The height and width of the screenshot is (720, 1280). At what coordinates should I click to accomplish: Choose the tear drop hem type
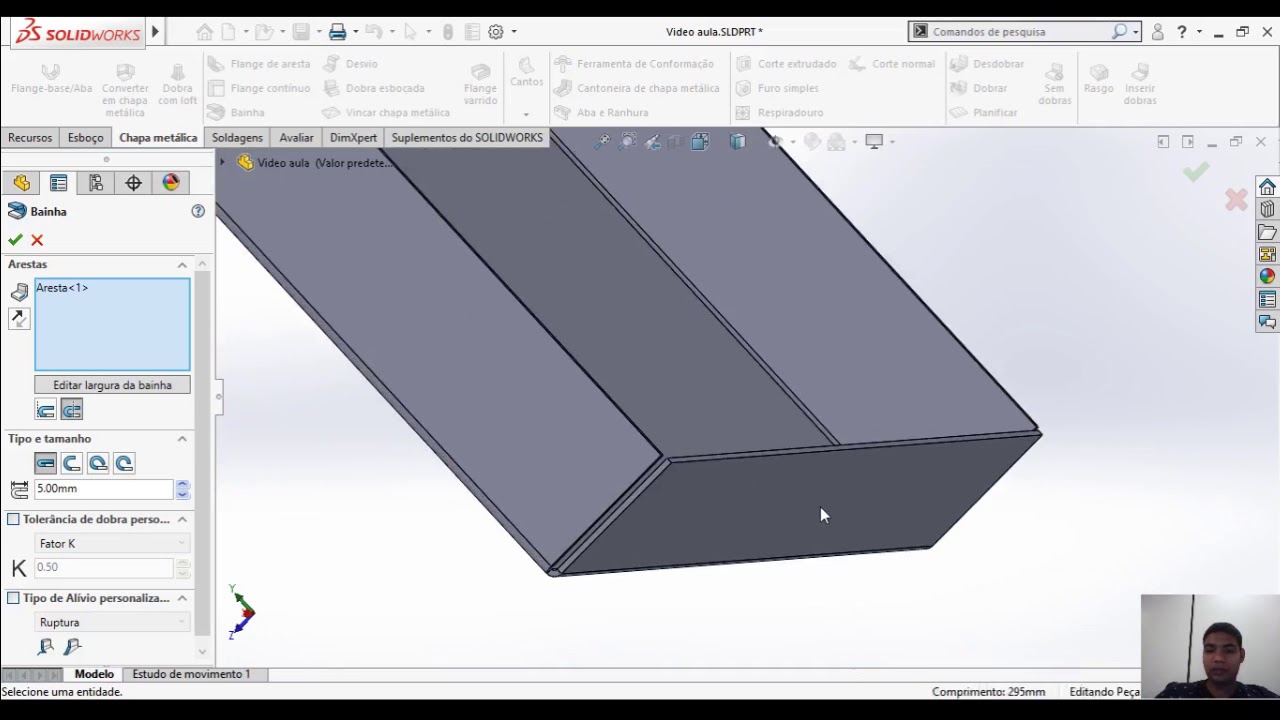[x=97, y=463]
